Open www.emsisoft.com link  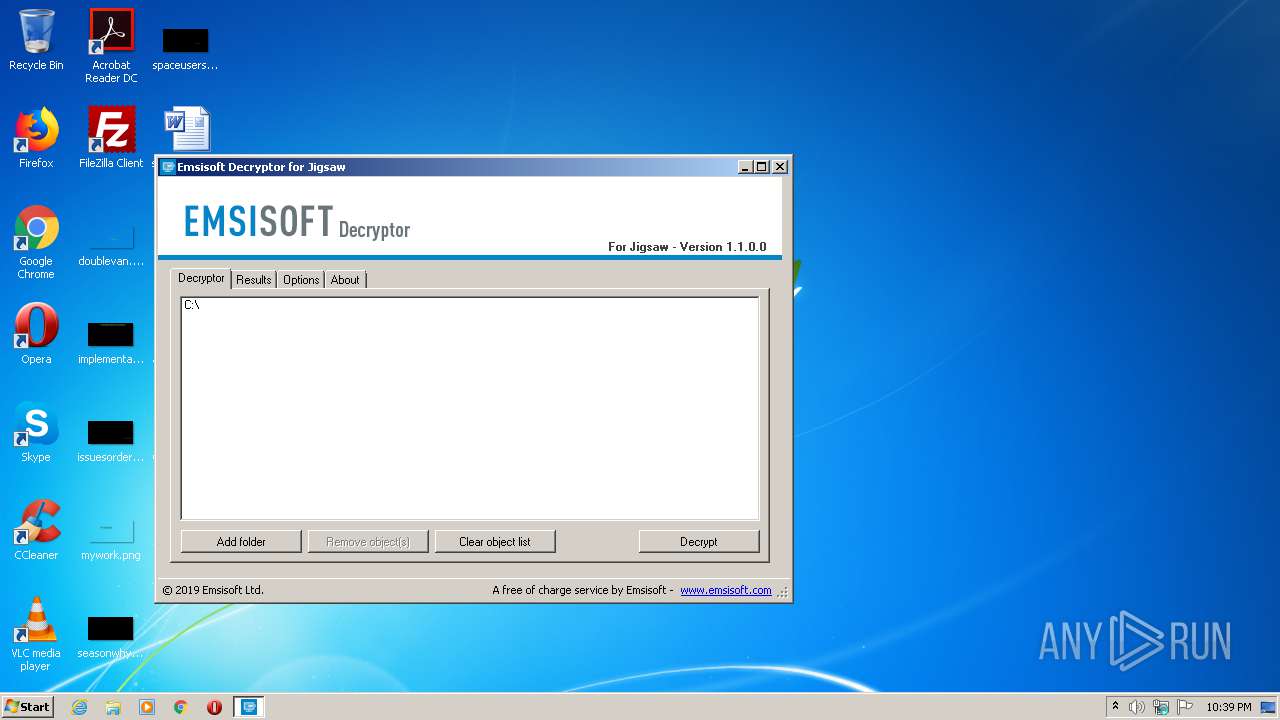coord(726,590)
